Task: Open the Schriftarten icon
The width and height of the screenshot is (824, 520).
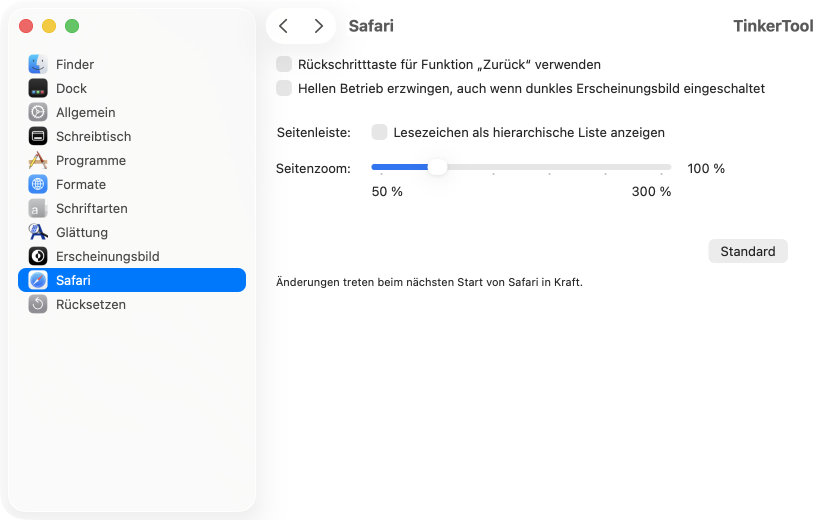Action: (38, 208)
